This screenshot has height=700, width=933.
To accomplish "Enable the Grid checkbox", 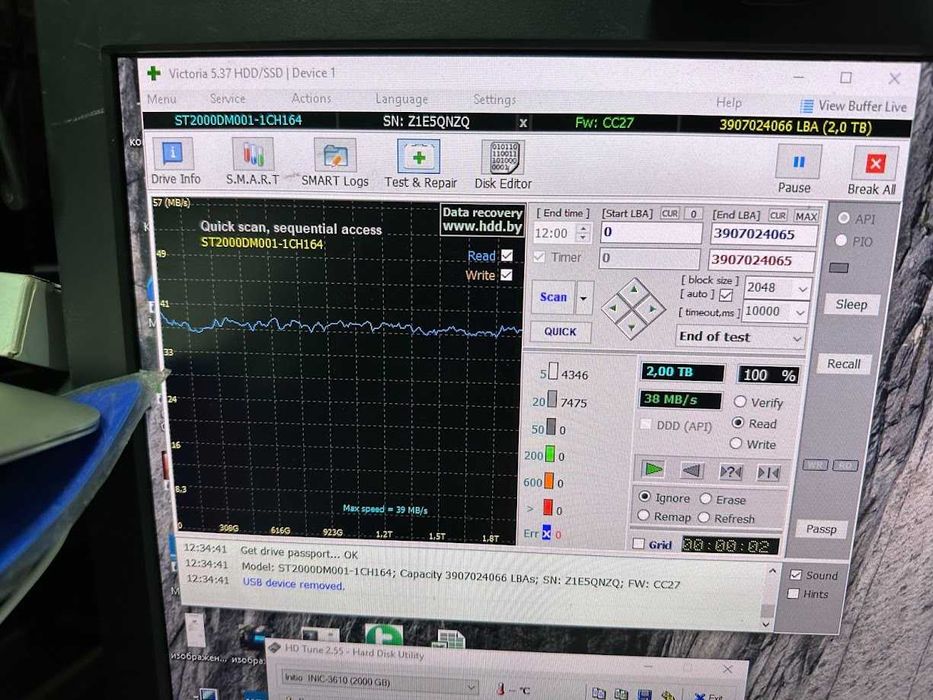I will pyautogui.click(x=638, y=543).
